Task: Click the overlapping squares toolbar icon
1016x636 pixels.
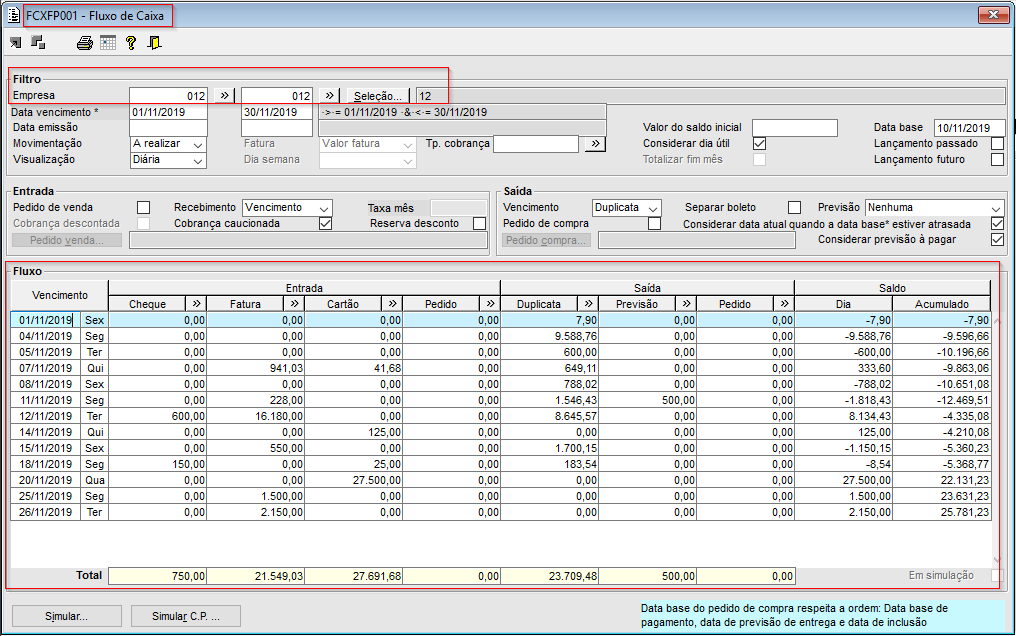Action: pos(38,43)
